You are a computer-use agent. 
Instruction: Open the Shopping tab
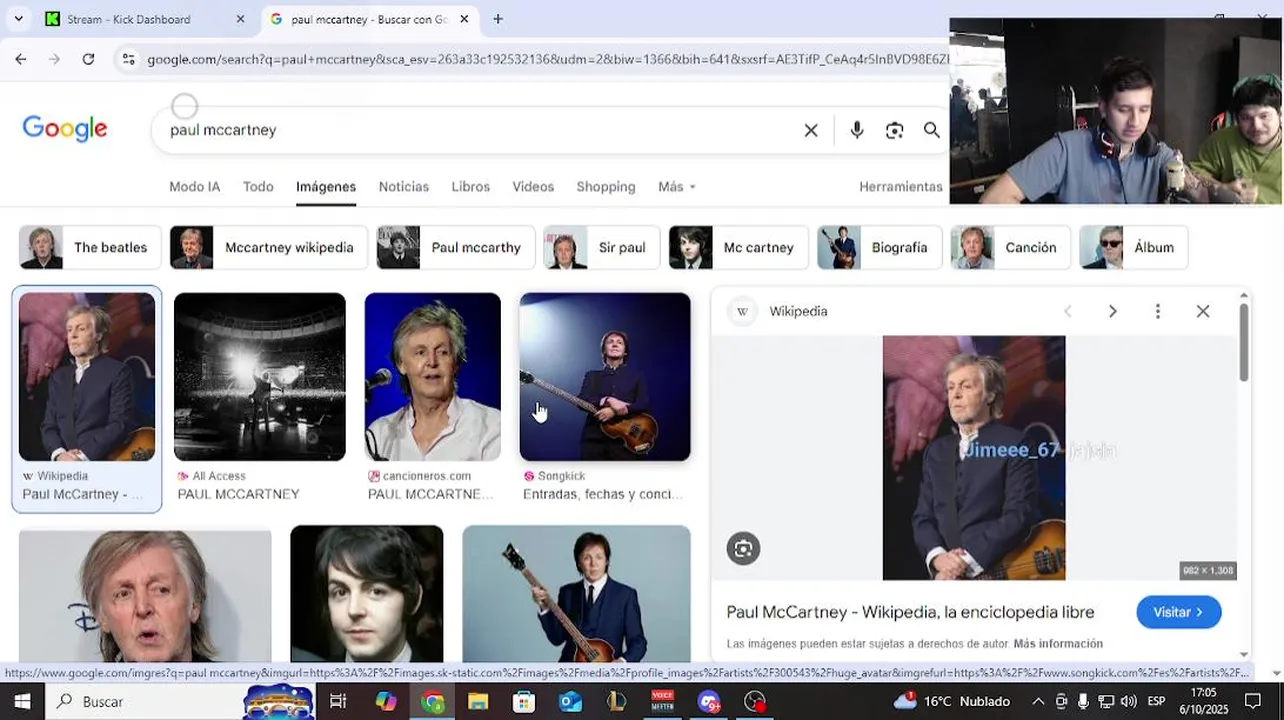pyautogui.click(x=606, y=187)
